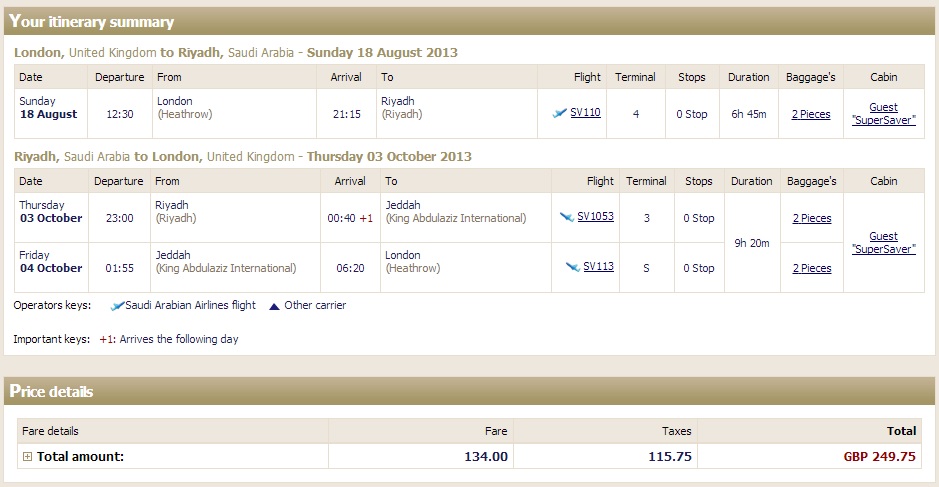Click the Saudi Arabian Airlines flight key icon
Viewport: 939px width, 487px height.
[117, 306]
